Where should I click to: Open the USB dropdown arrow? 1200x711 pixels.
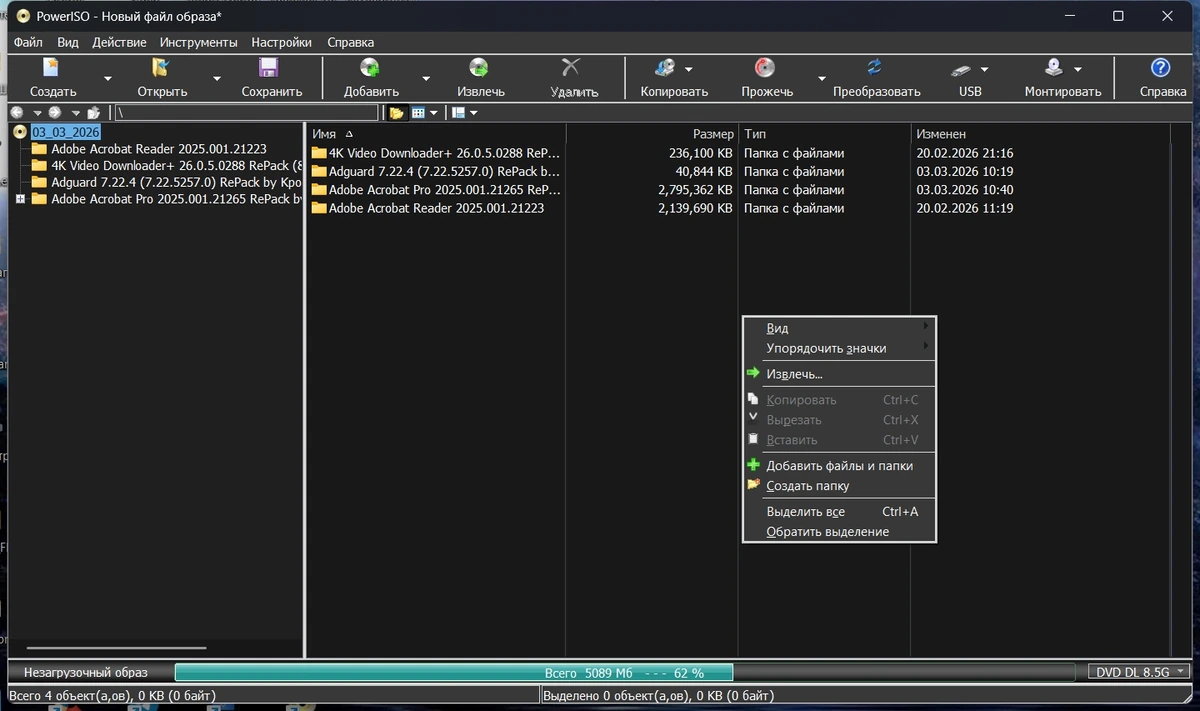pyautogui.click(x=984, y=69)
